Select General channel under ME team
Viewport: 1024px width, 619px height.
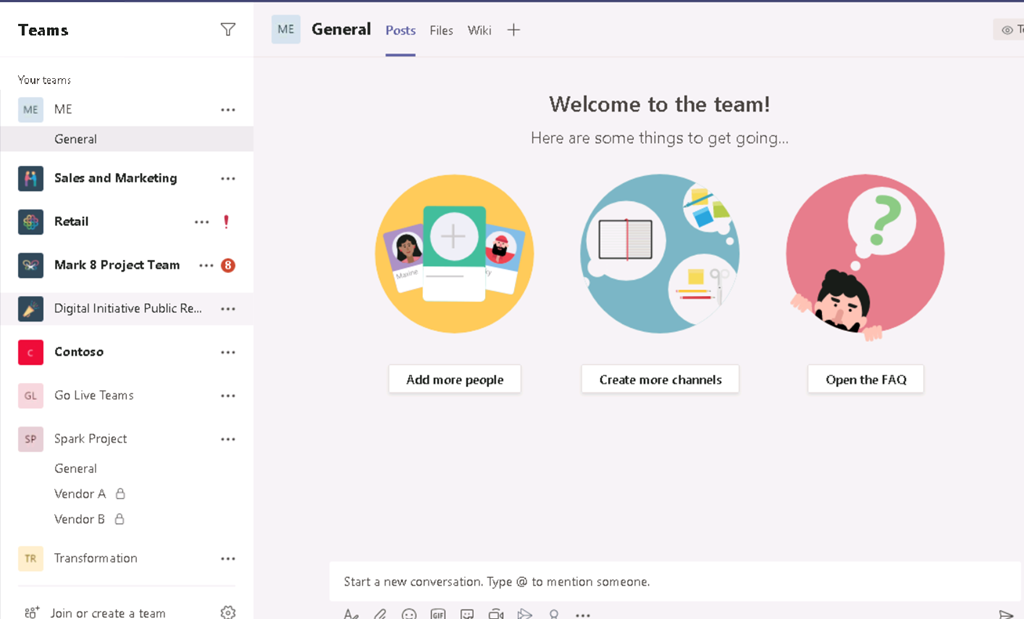tap(127, 139)
